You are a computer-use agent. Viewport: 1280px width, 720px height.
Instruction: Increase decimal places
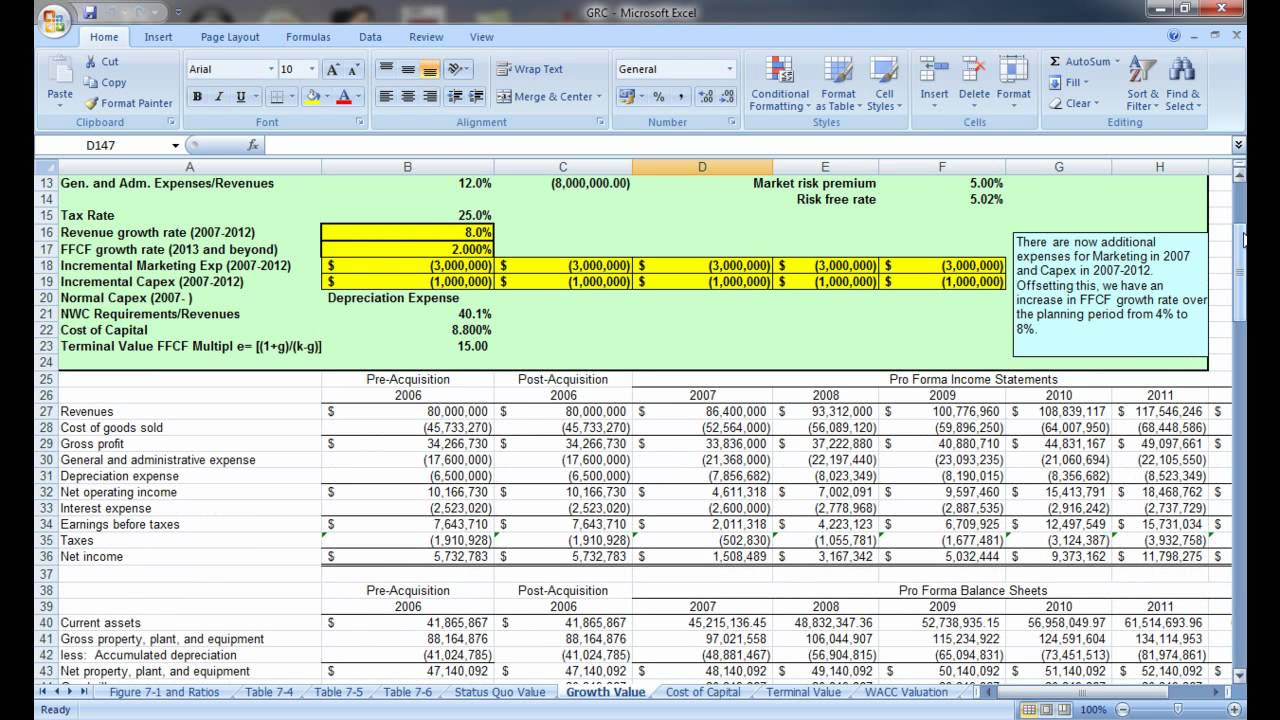pos(706,97)
